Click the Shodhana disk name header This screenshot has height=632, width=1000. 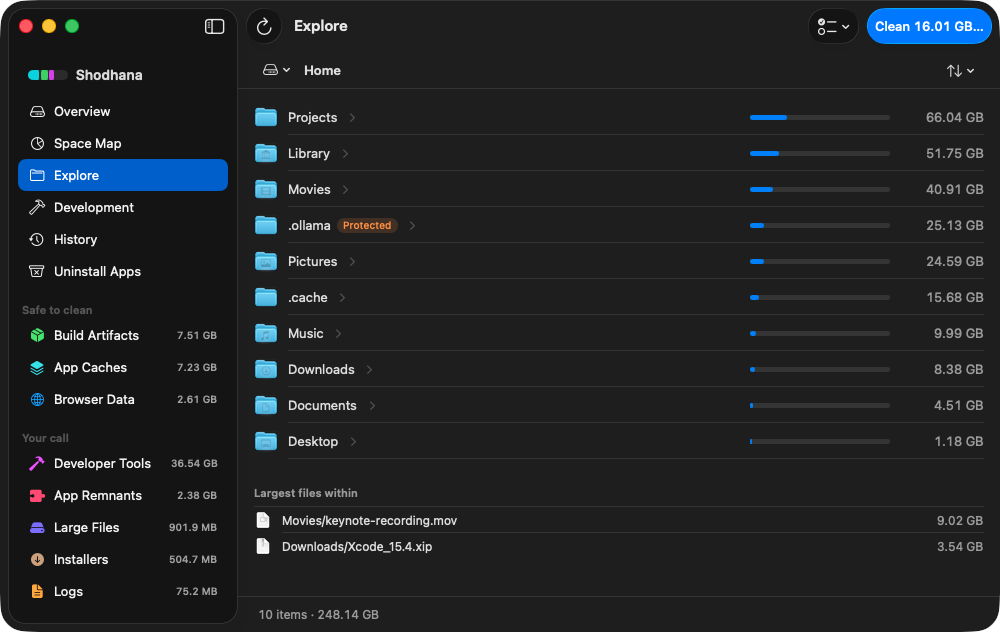tap(109, 75)
